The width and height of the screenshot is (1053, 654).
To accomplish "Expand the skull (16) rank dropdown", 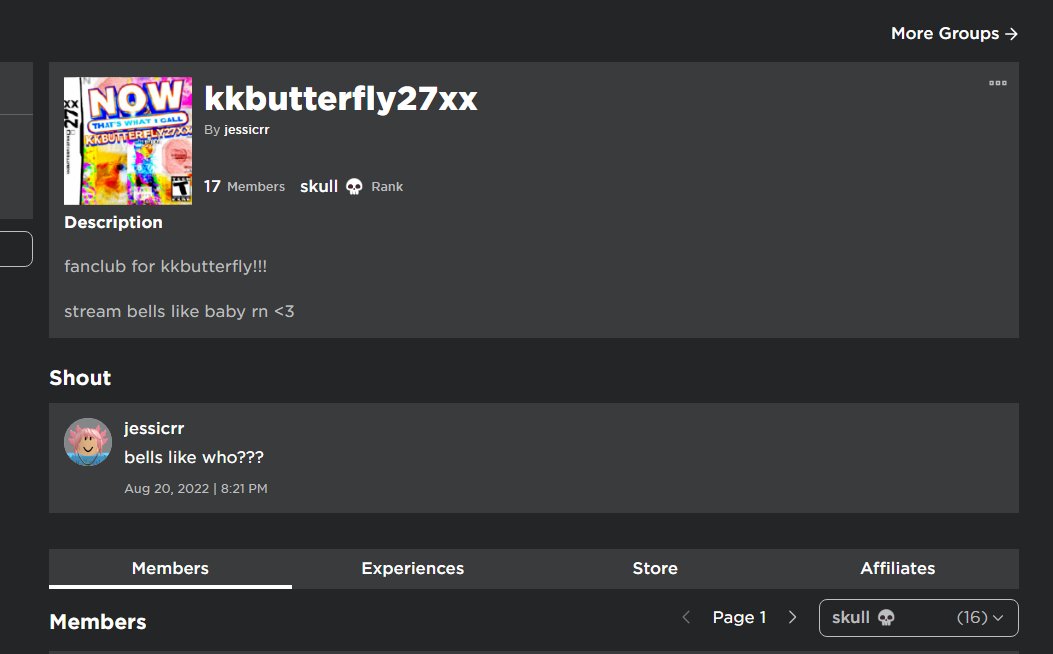I will [x=919, y=618].
